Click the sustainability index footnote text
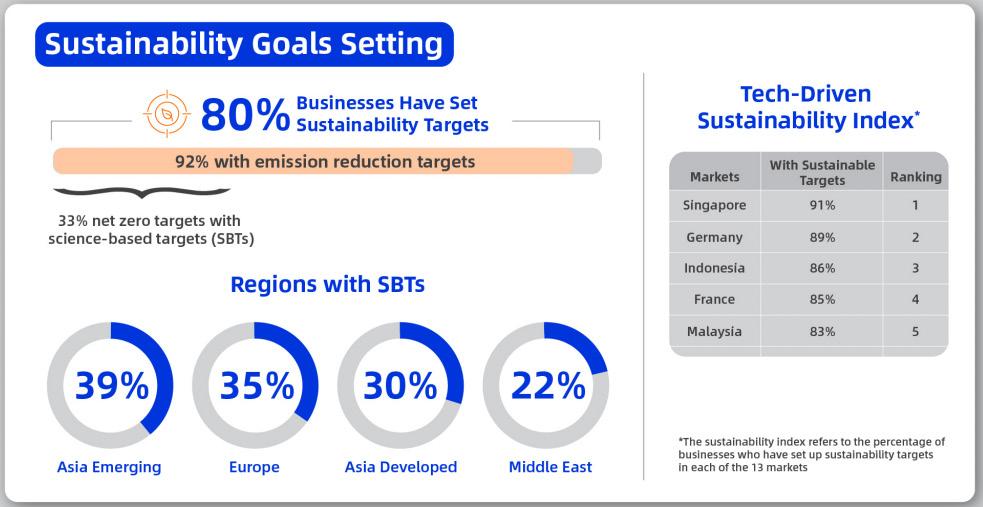The height and width of the screenshot is (507, 983). (x=811, y=454)
